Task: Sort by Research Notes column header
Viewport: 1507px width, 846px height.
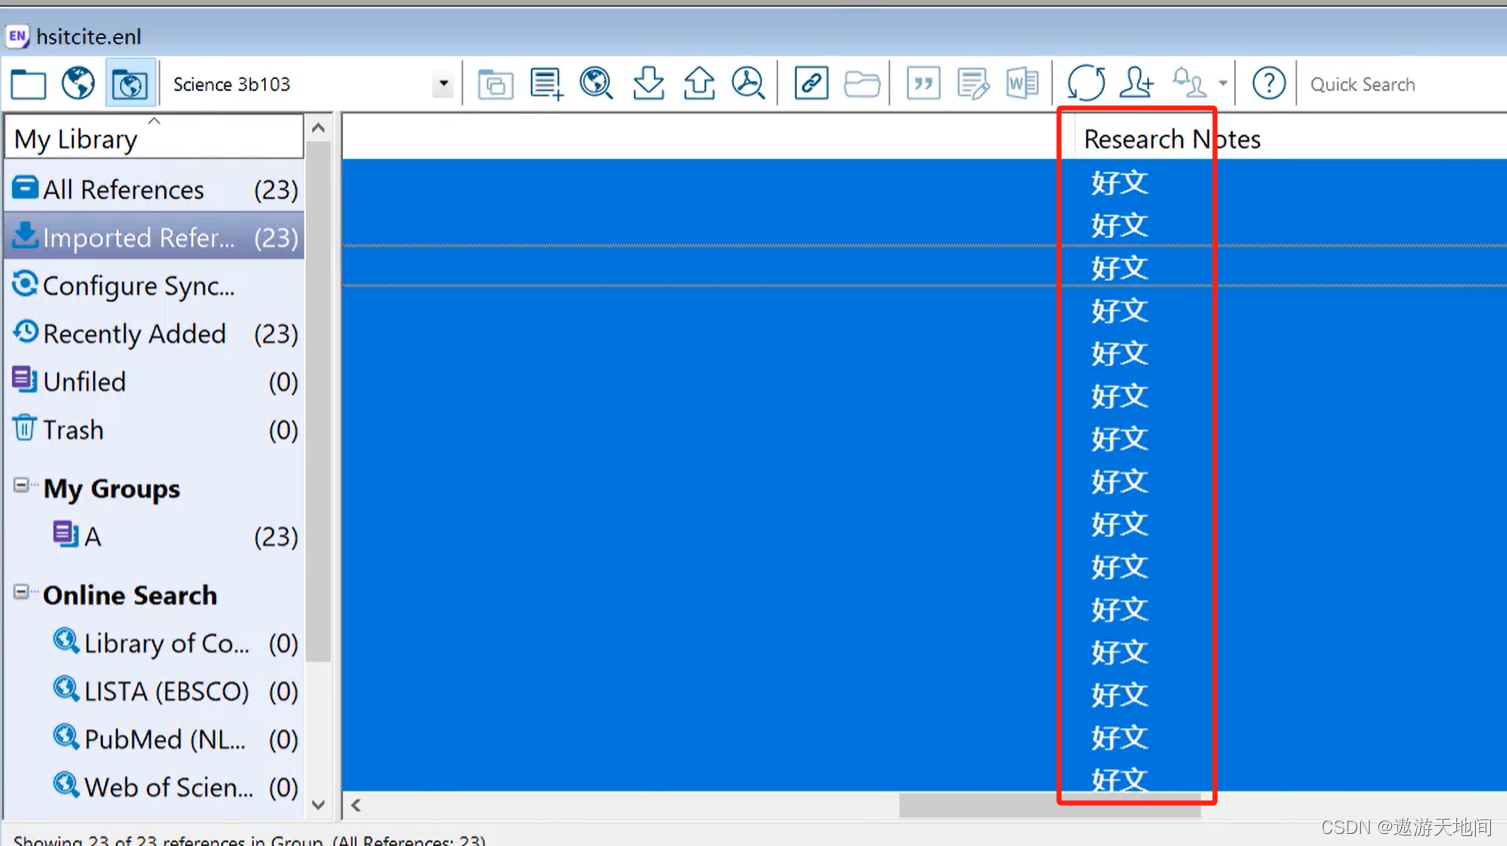Action: click(1172, 139)
